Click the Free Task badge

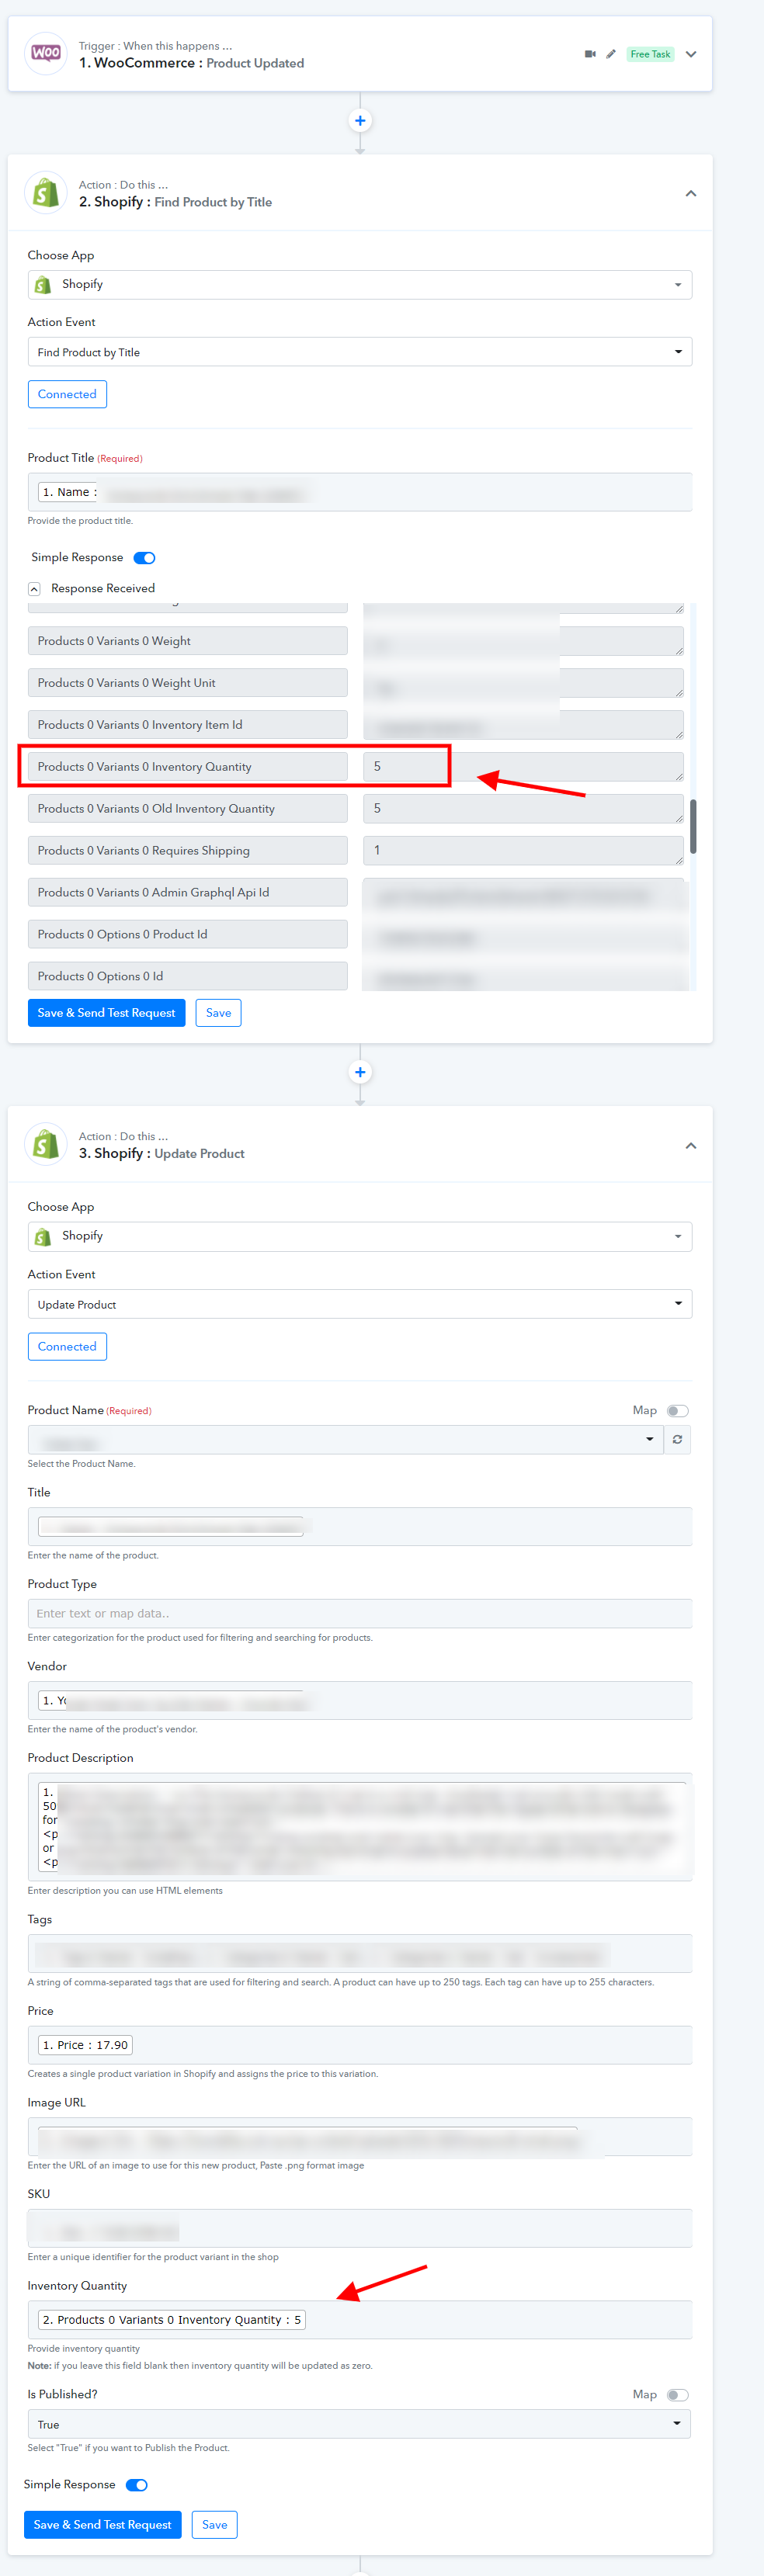click(x=650, y=54)
